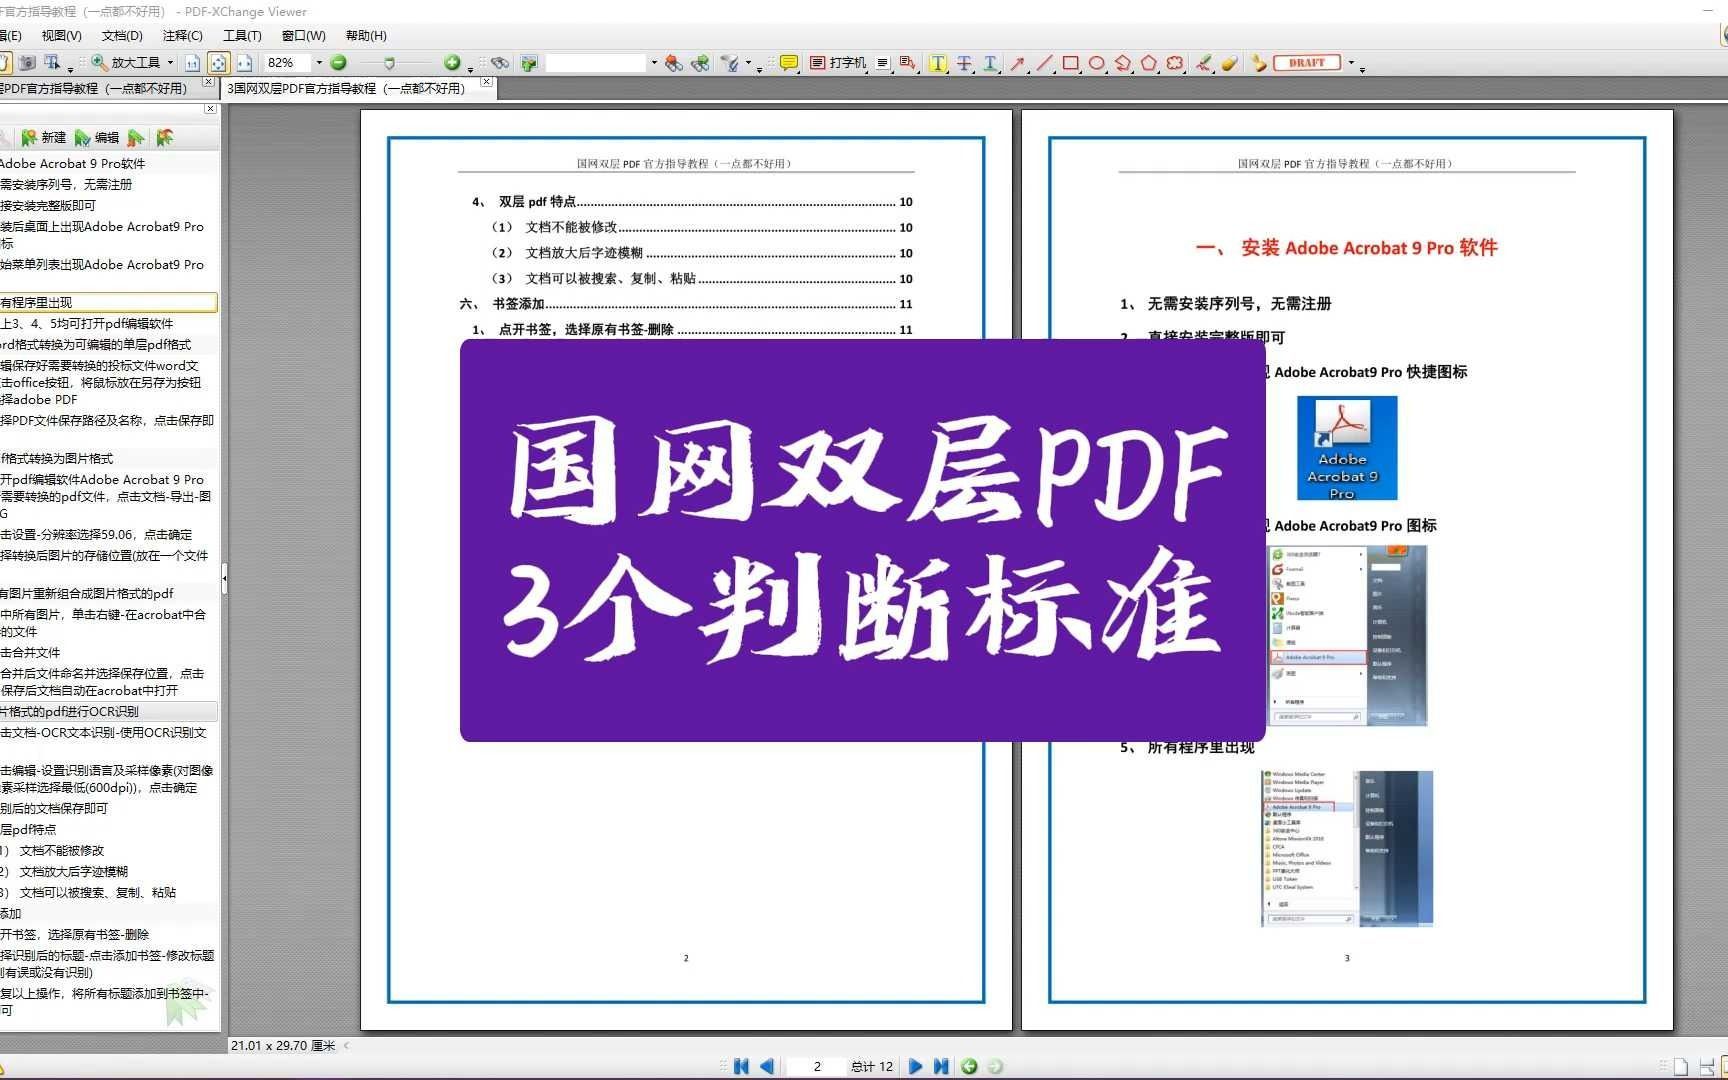
Task: Open the 窗口(W) menu
Action: click(303, 36)
